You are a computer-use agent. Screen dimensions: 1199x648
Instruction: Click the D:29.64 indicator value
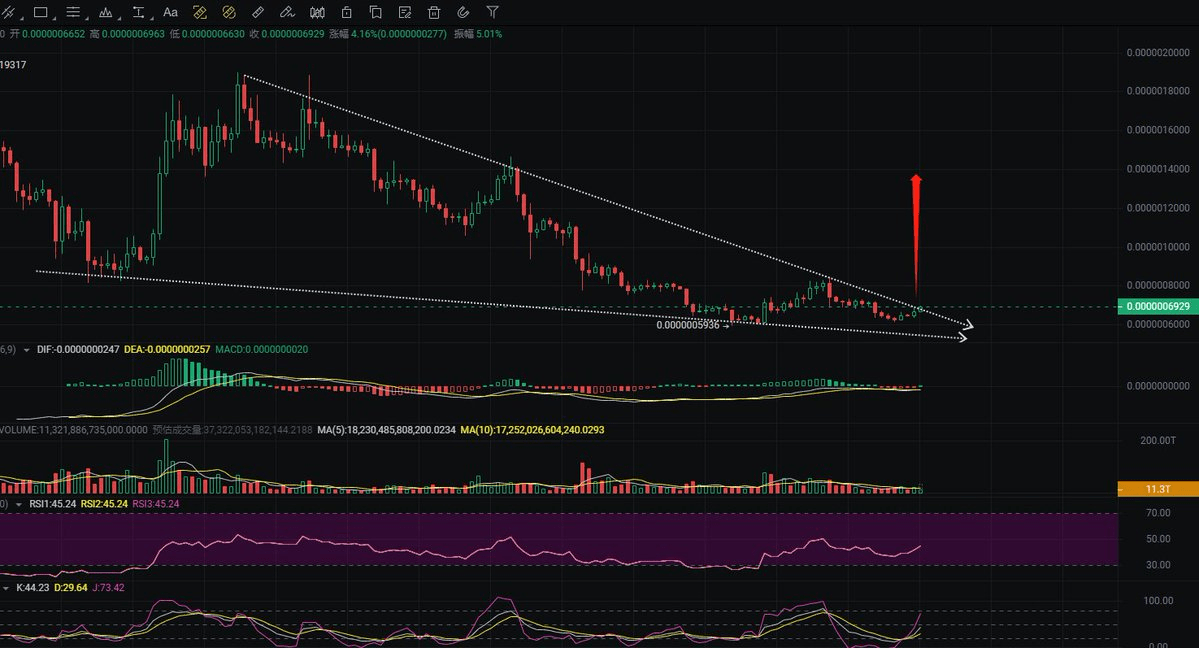(71, 588)
